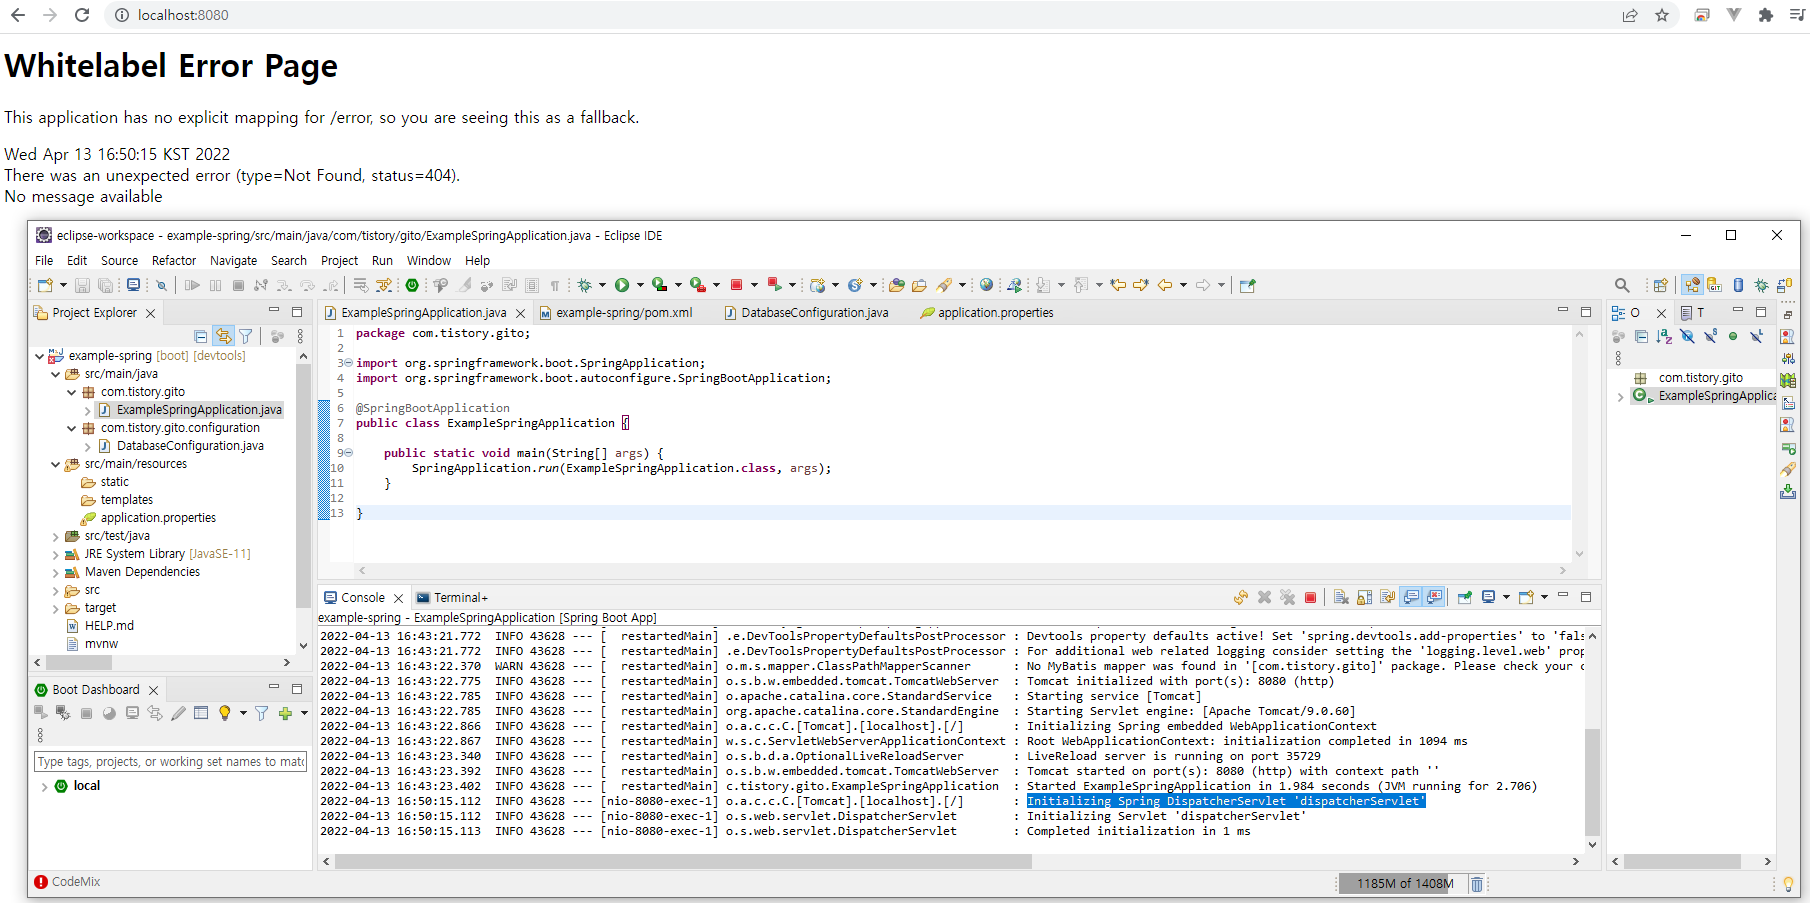This screenshot has width=1810, height=903.
Task: Switch to the Terminal+ tab
Action: click(x=452, y=598)
